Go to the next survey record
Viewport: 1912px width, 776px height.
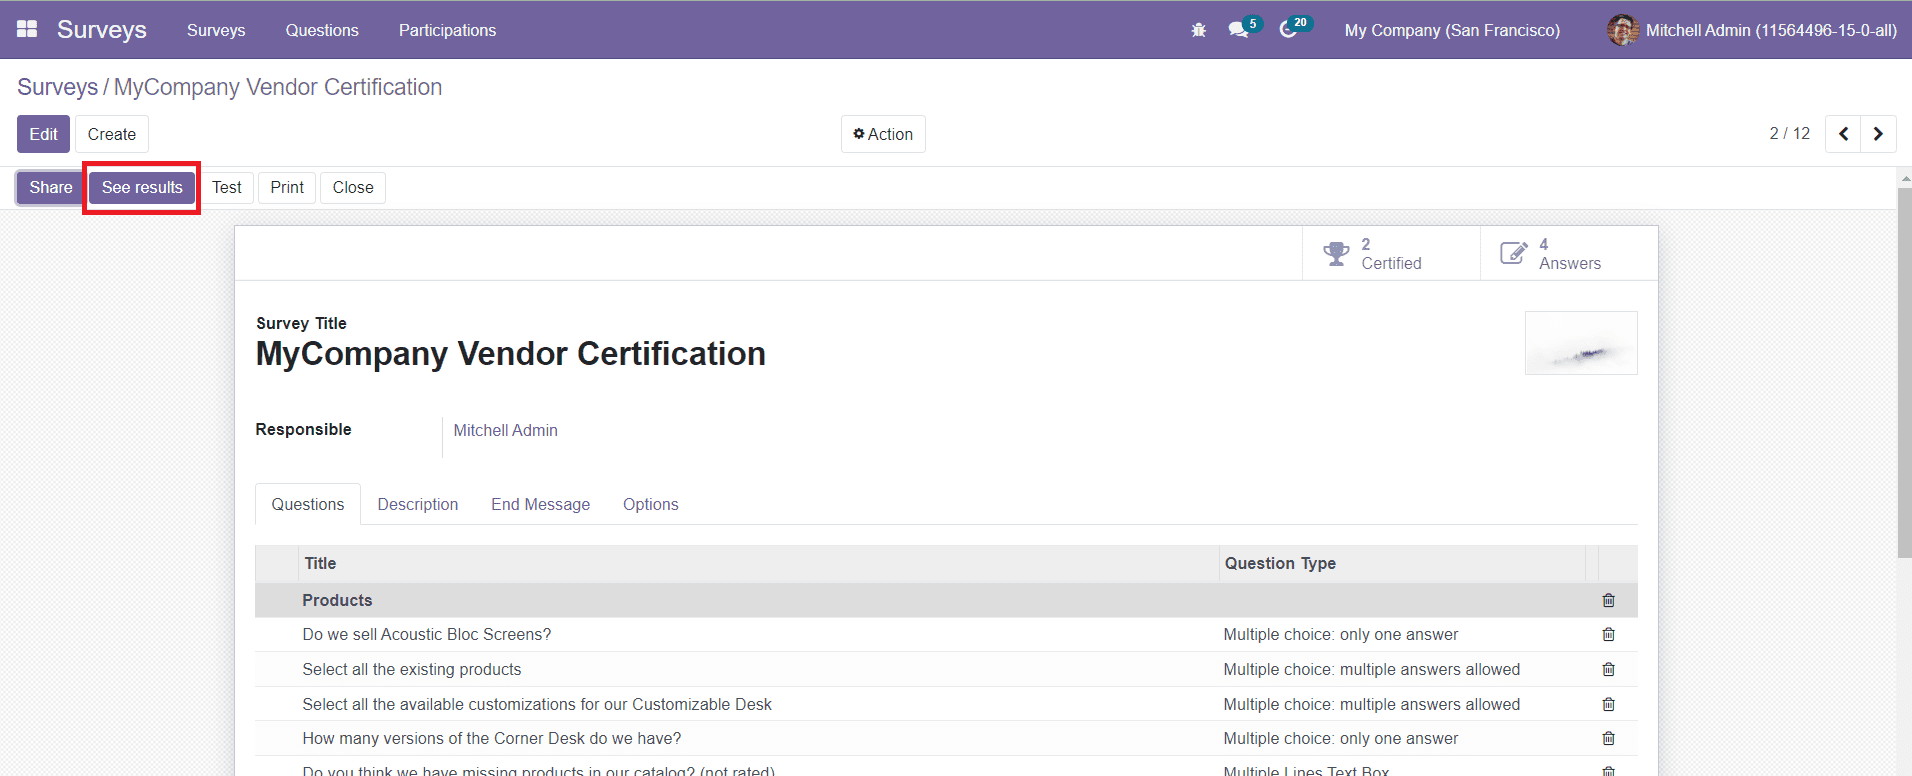pyautogui.click(x=1878, y=134)
